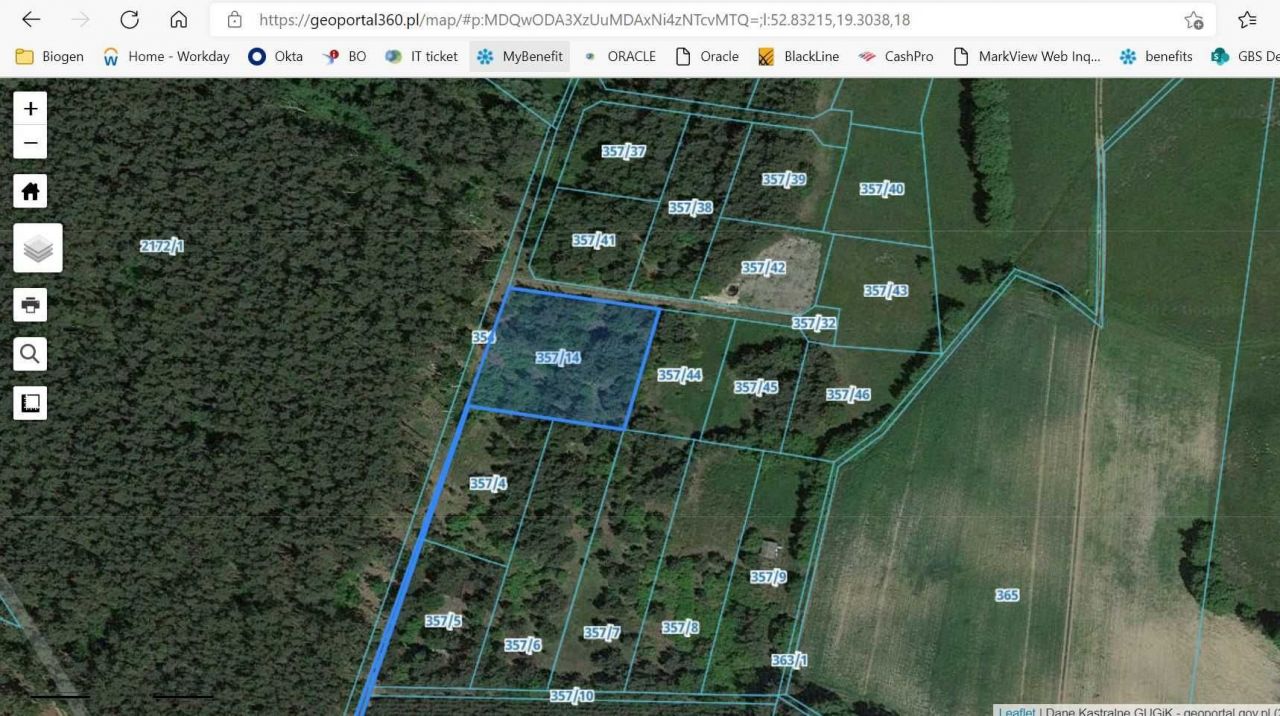Select parcel 357/43

tap(886, 290)
